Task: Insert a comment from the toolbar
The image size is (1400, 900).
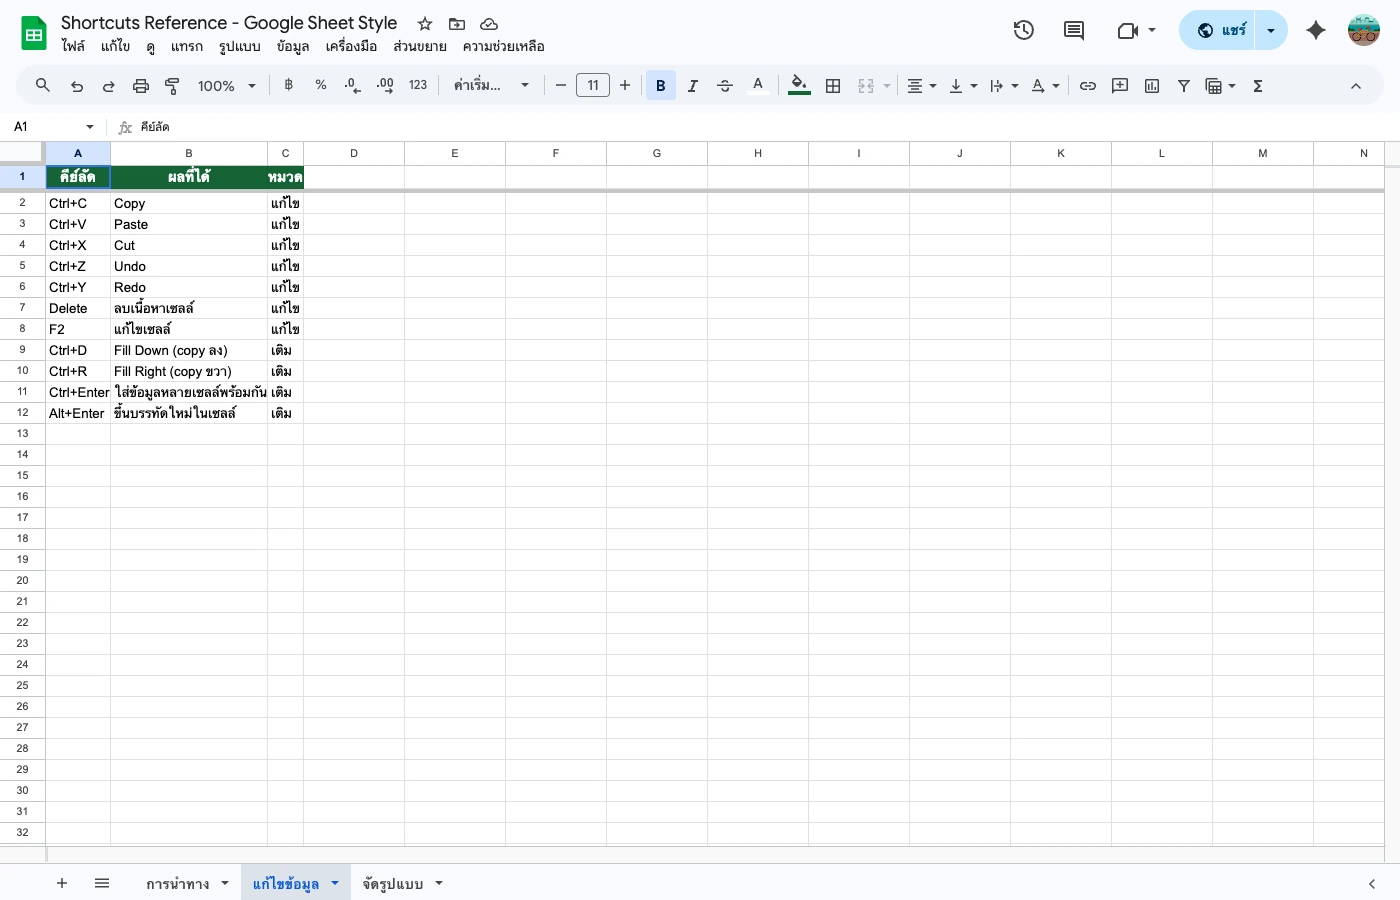Action: point(1120,86)
